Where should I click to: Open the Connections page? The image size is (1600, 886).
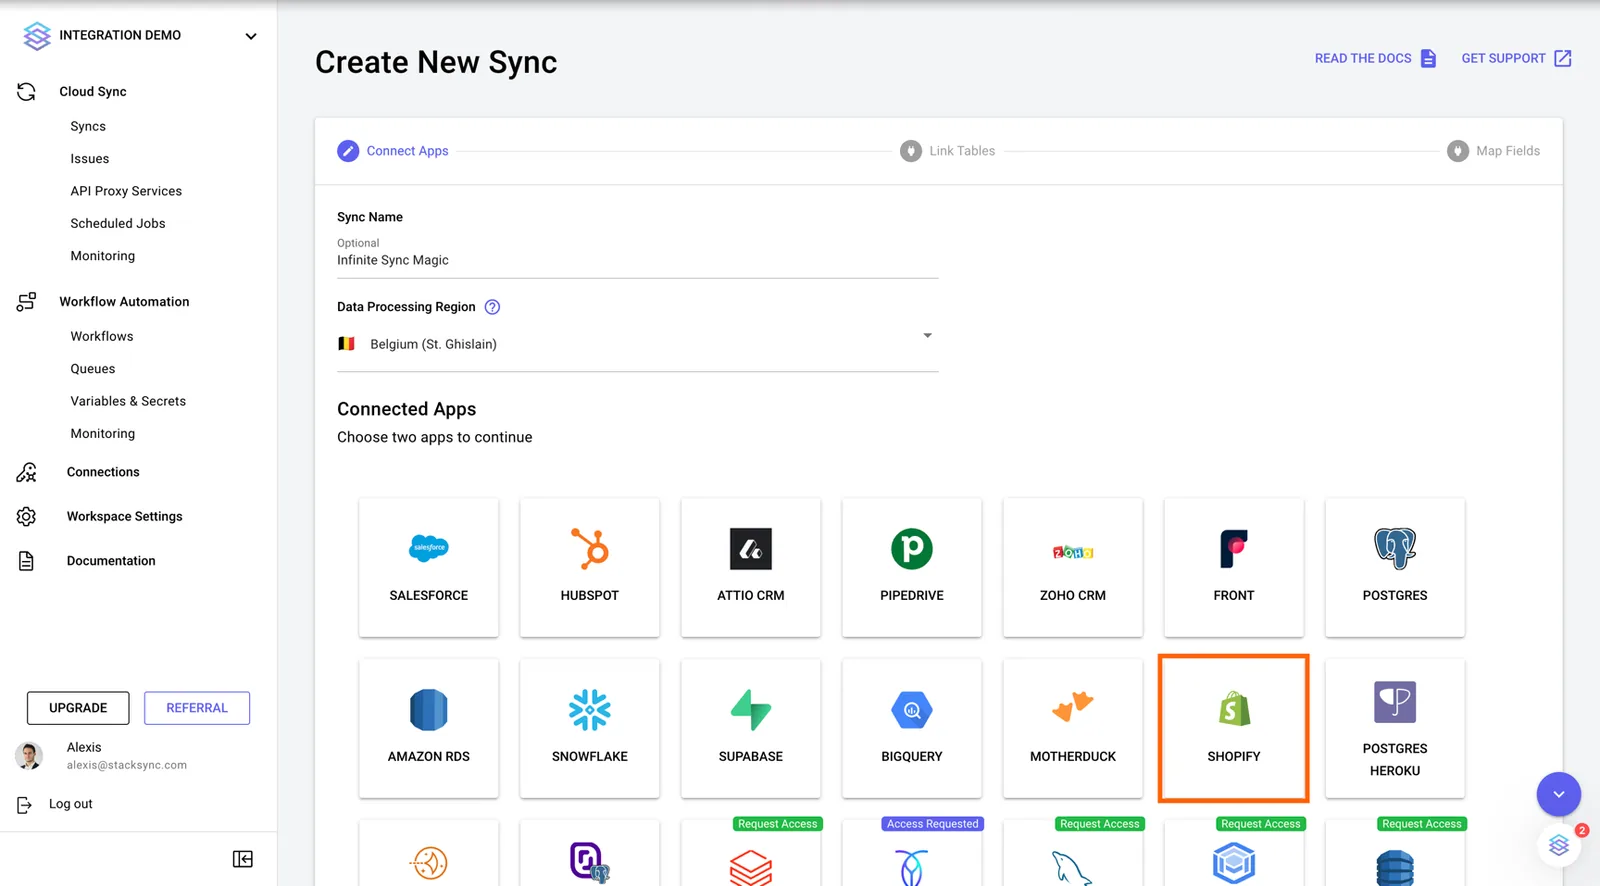tap(103, 472)
